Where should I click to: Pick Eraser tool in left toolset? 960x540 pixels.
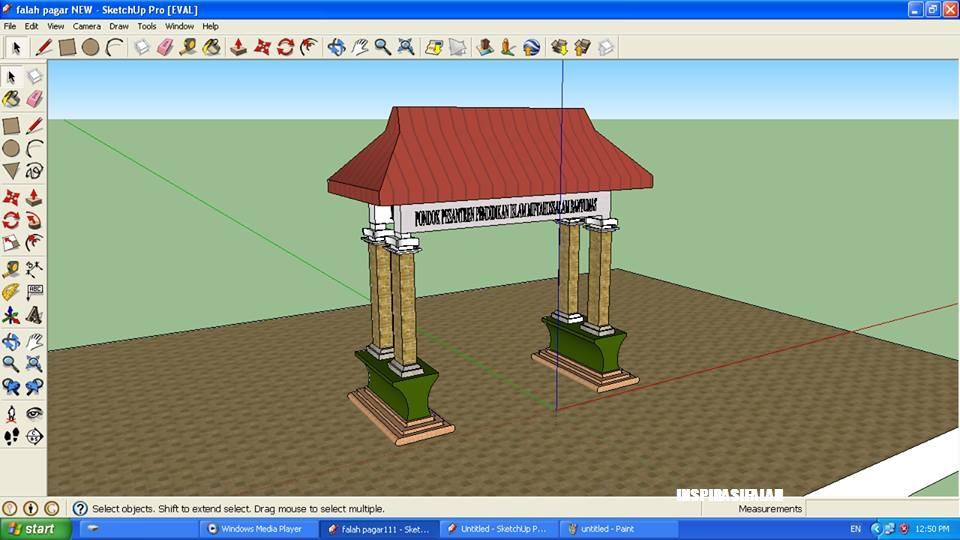coord(34,99)
